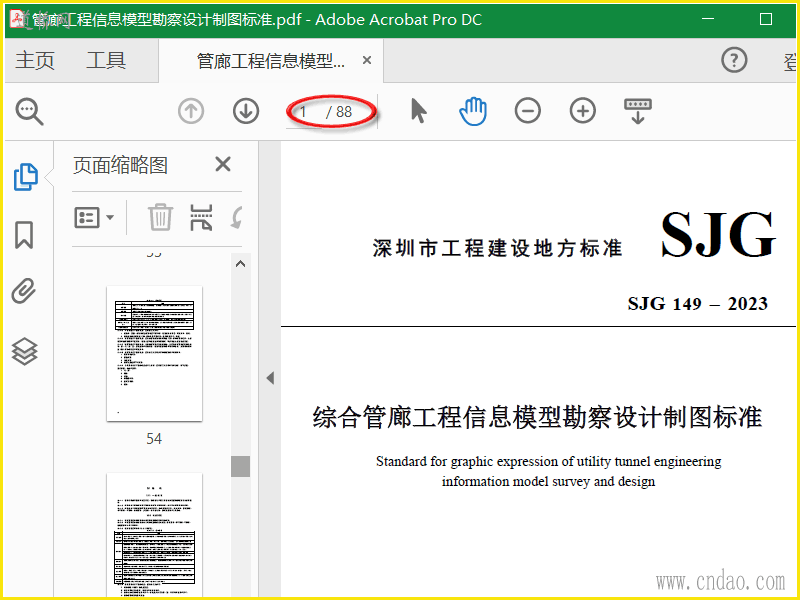Click the insert pages icon in the thumbnail panel
This screenshot has height=600, width=800.
pyautogui.click(x=201, y=217)
